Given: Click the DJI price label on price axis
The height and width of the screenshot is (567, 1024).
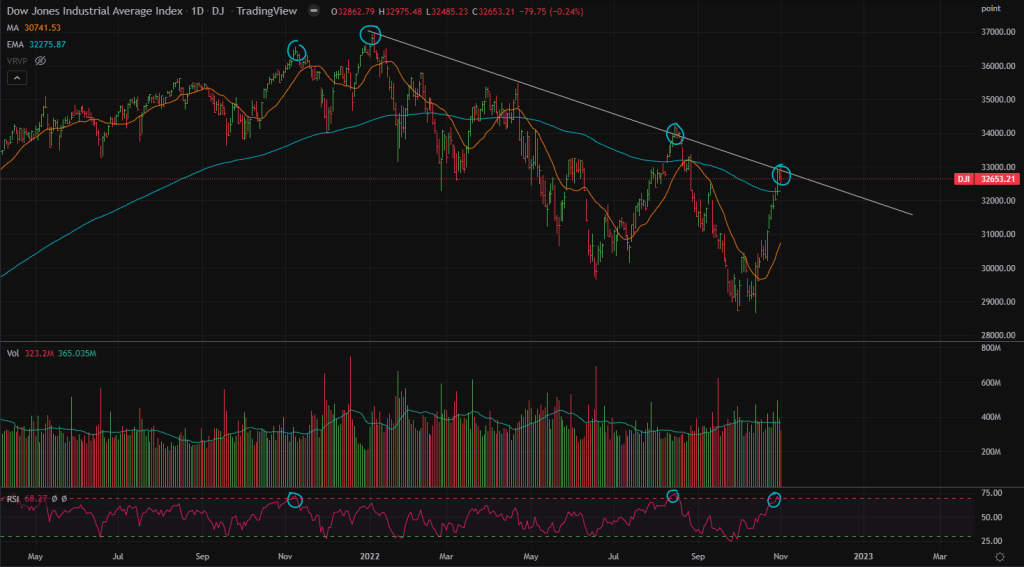Looking at the screenshot, I should click(x=964, y=179).
